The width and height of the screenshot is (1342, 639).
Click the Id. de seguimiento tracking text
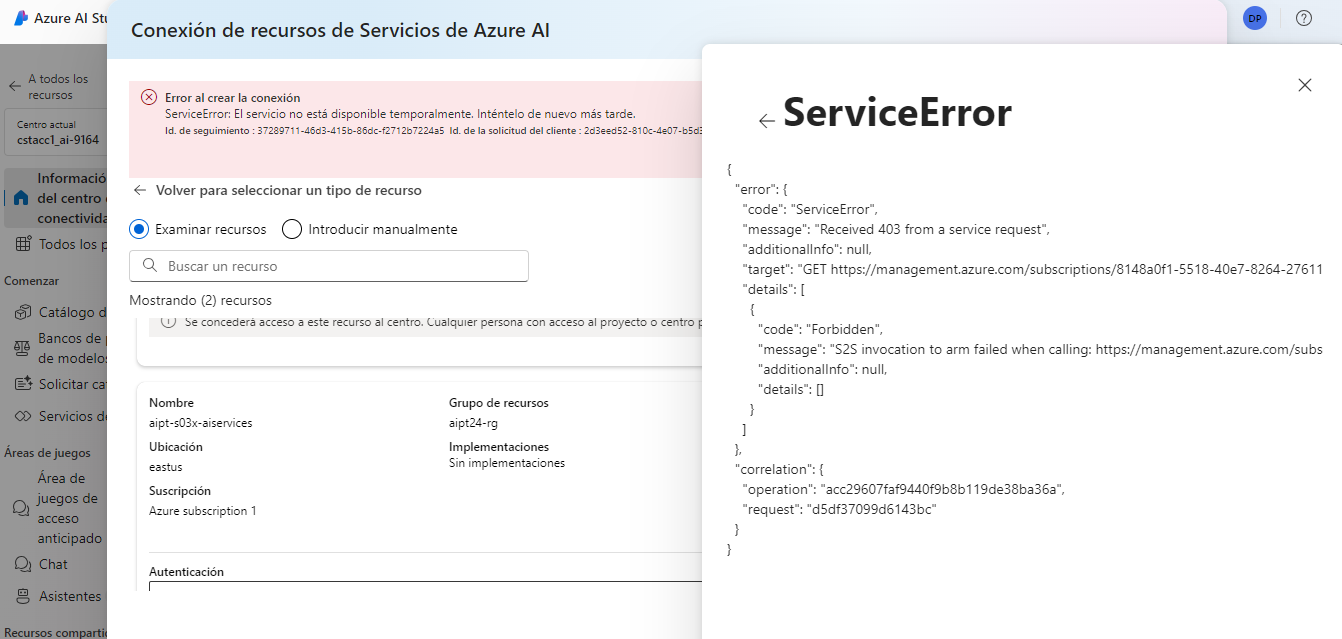click(x=304, y=130)
